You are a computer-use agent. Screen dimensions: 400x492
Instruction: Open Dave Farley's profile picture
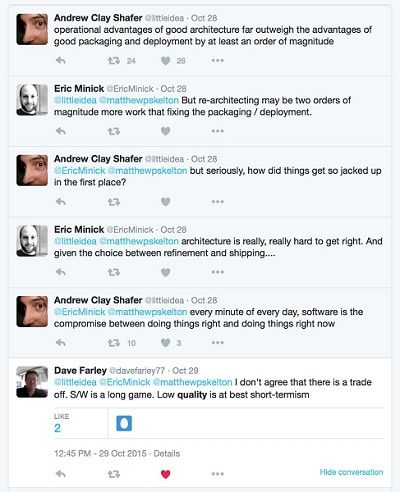pos(32,382)
